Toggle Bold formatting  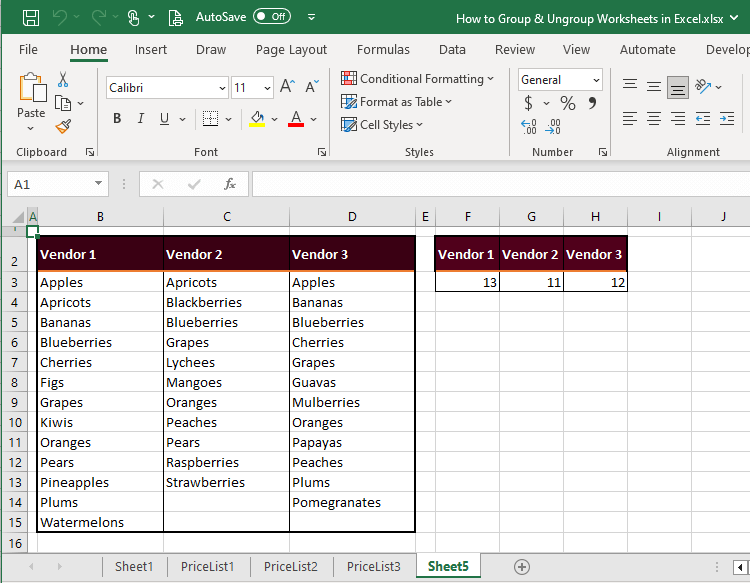116,119
